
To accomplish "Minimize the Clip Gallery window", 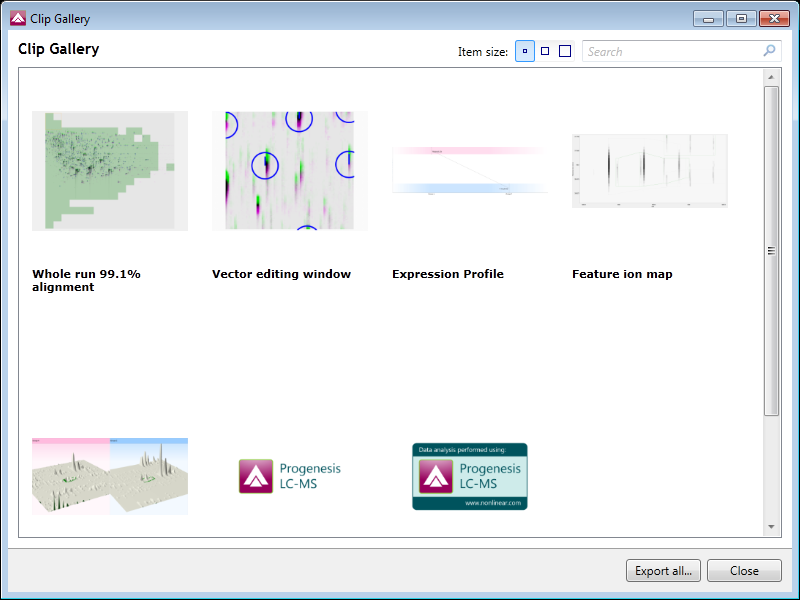I will click(708, 19).
